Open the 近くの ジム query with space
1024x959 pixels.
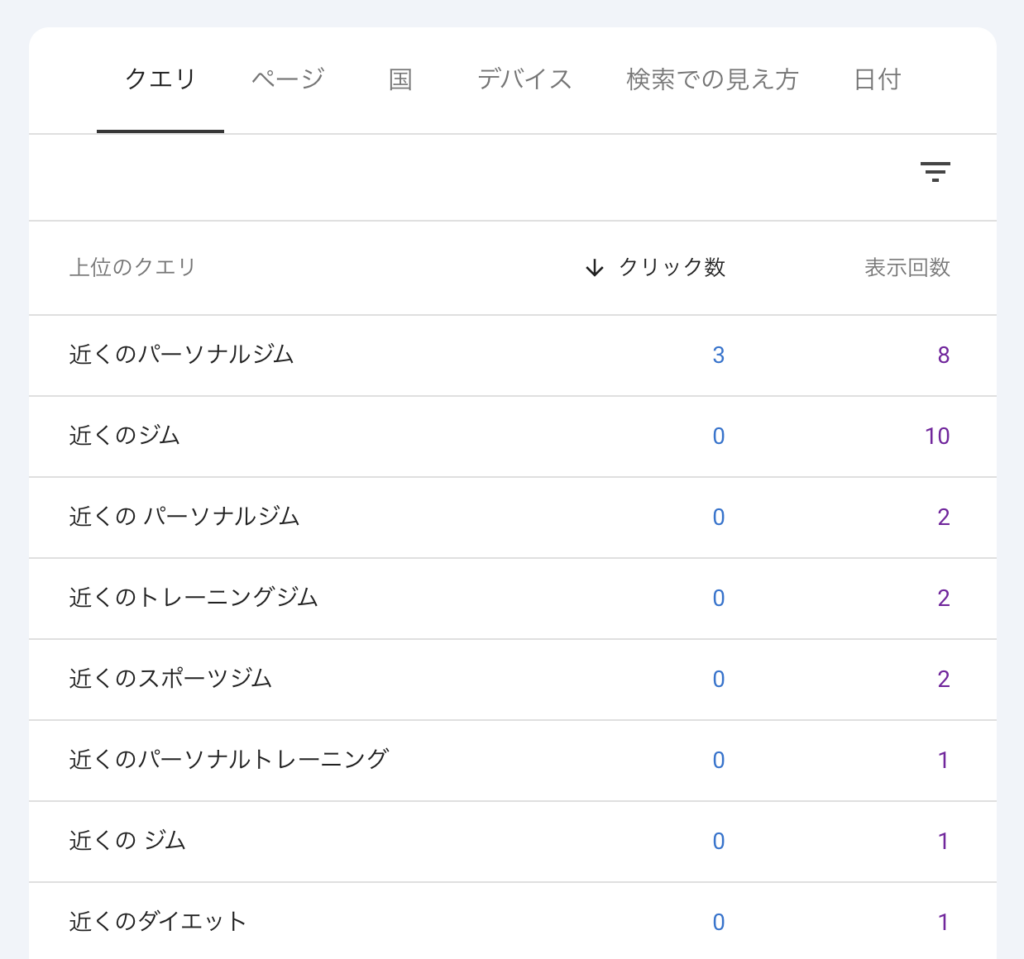[x=127, y=841]
